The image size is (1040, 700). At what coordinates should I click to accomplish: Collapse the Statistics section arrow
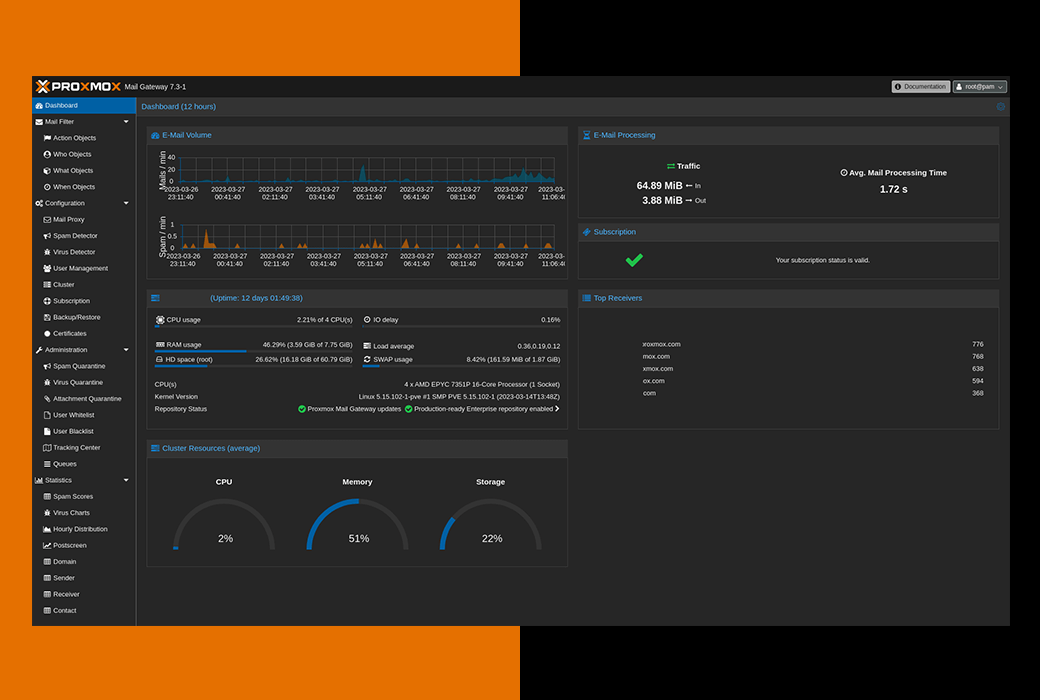(x=126, y=480)
